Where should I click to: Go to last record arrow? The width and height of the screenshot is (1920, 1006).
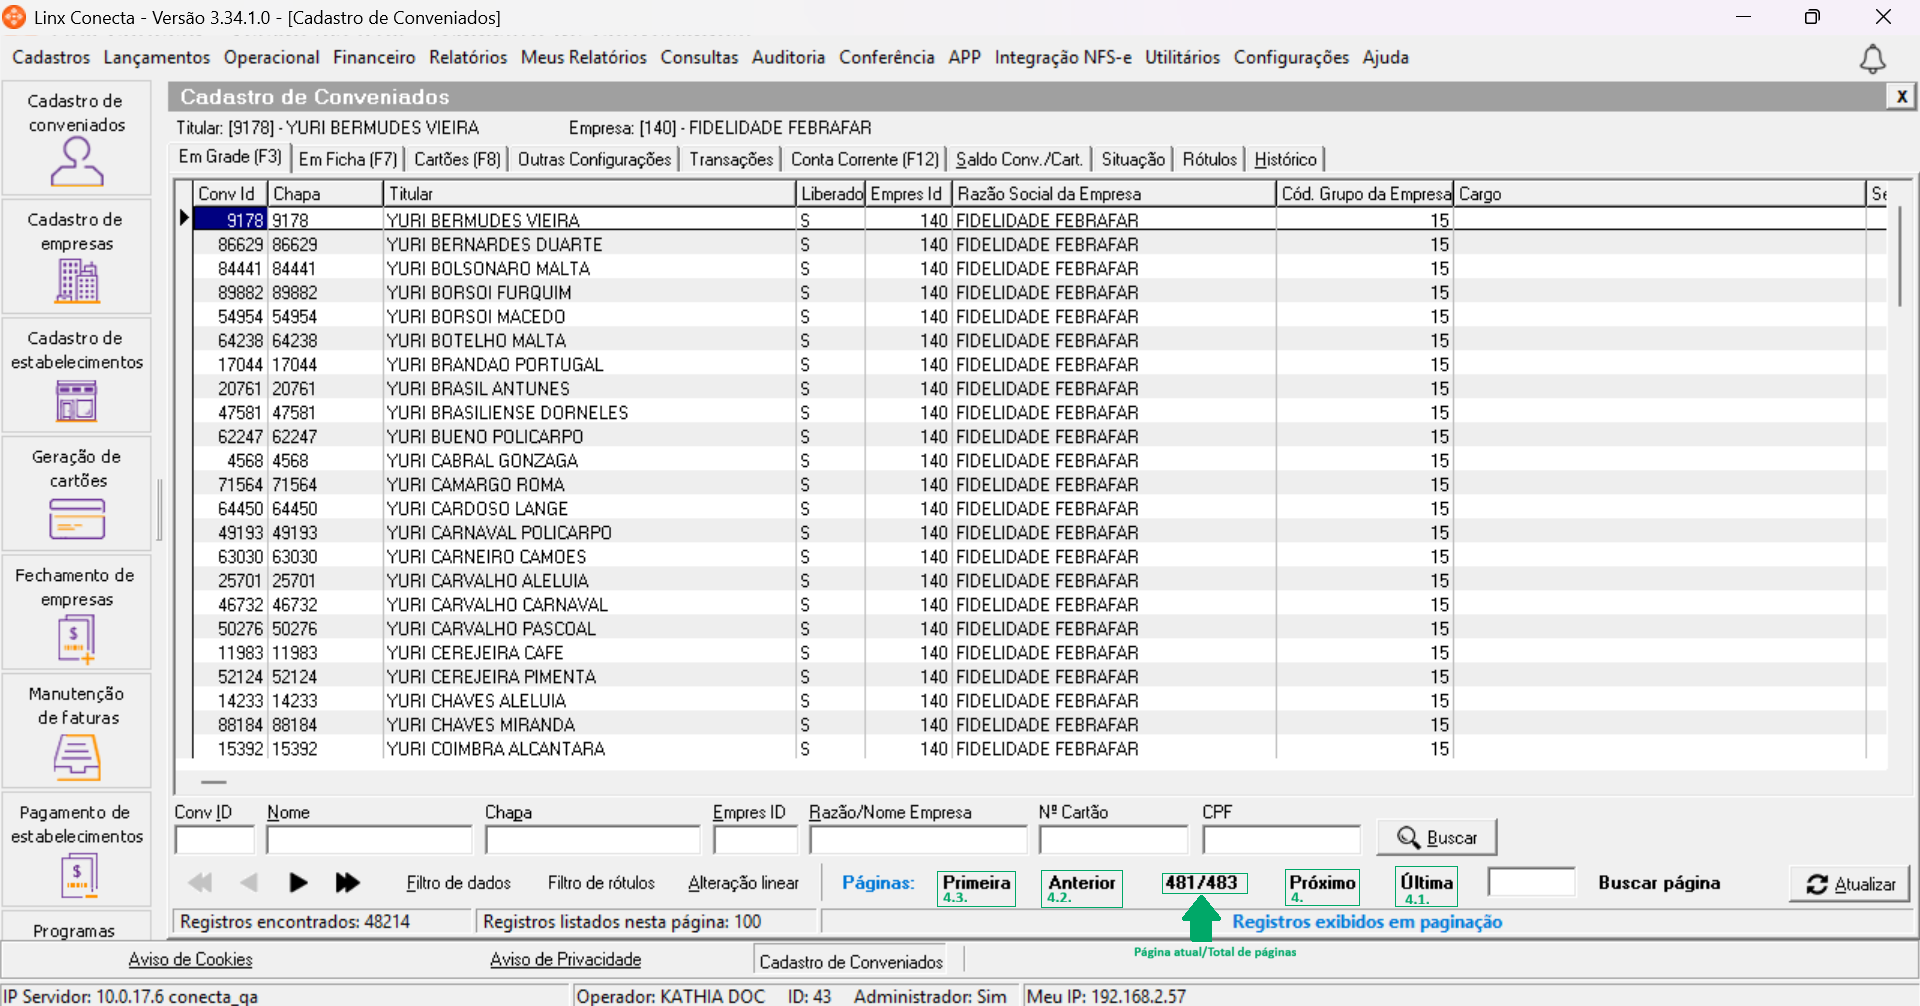[347, 883]
